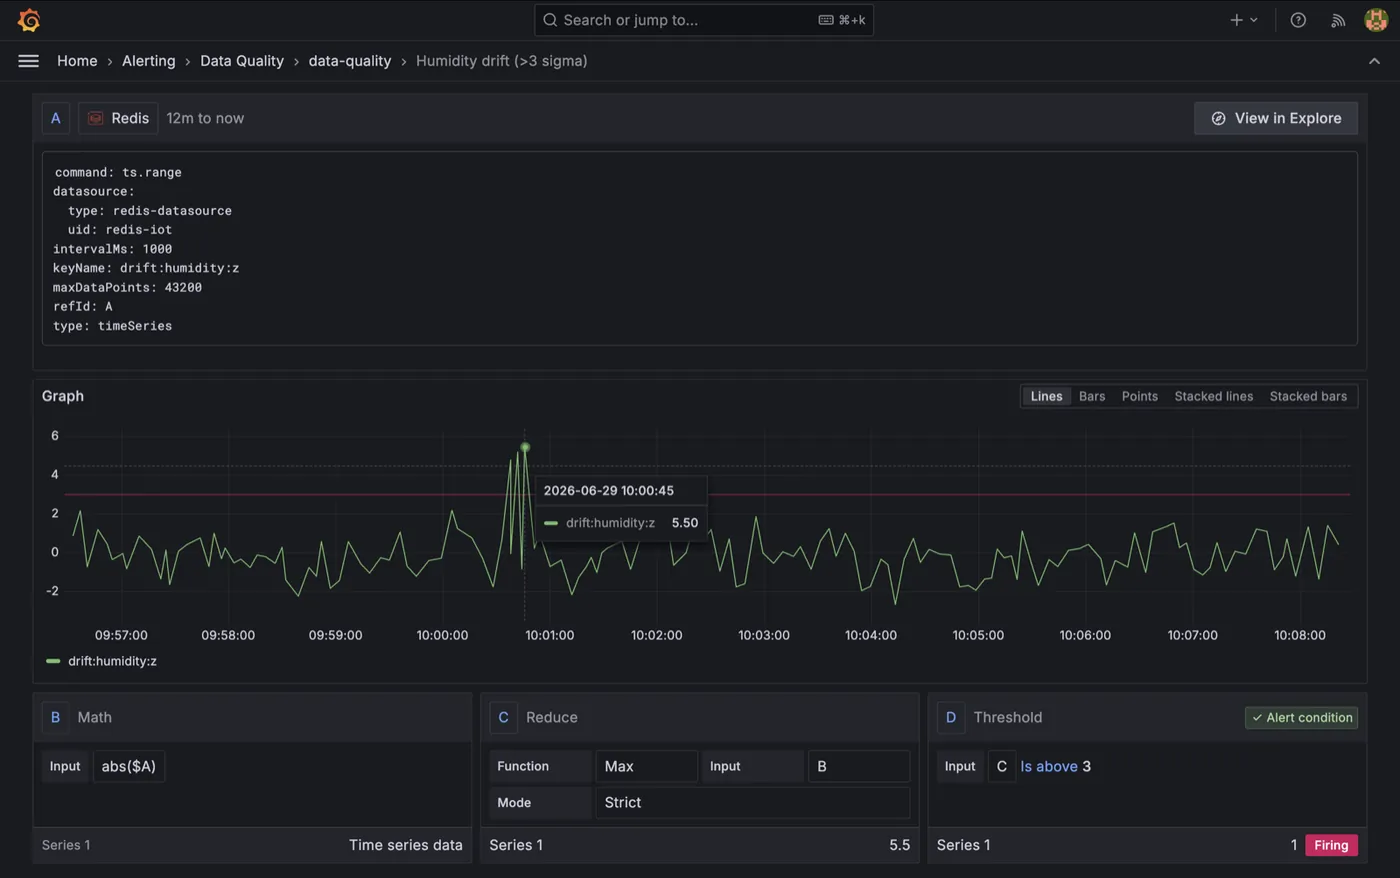
Task: Select Stacked bars graph mode
Action: point(1308,396)
